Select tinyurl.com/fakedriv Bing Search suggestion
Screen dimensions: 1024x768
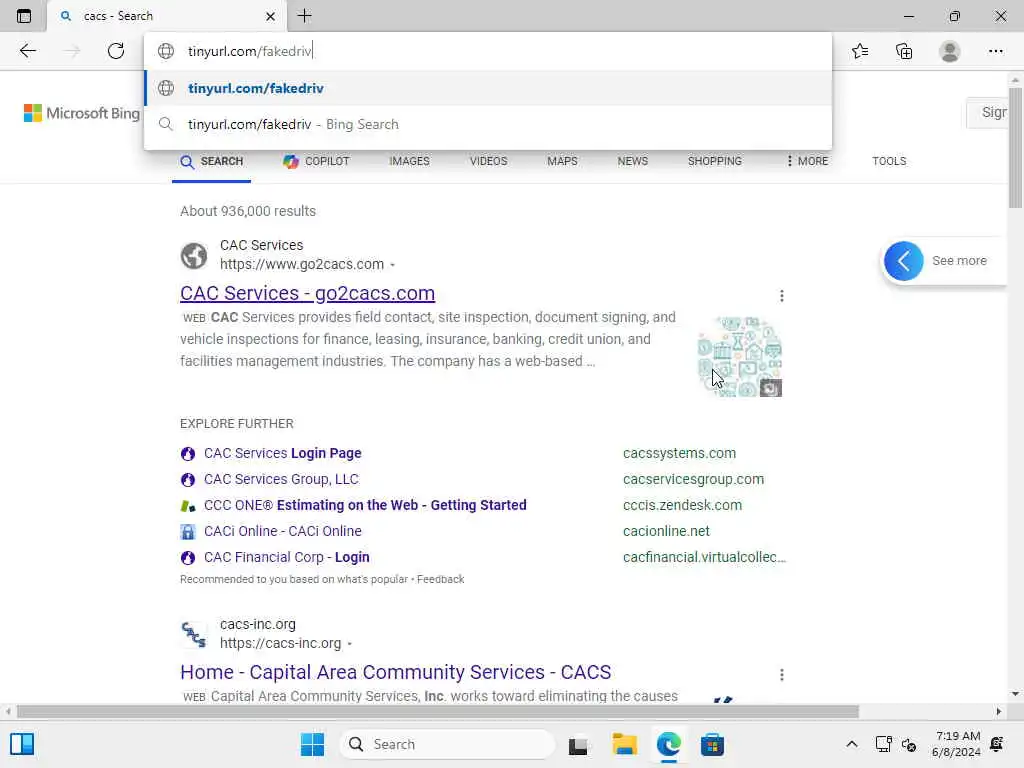[x=488, y=124]
